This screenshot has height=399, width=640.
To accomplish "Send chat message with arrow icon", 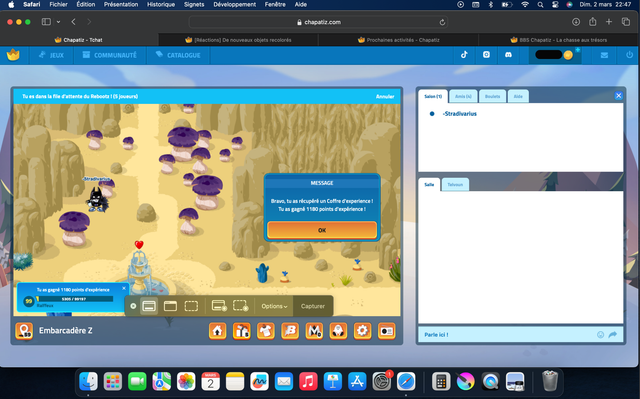I will pyautogui.click(x=613, y=335).
